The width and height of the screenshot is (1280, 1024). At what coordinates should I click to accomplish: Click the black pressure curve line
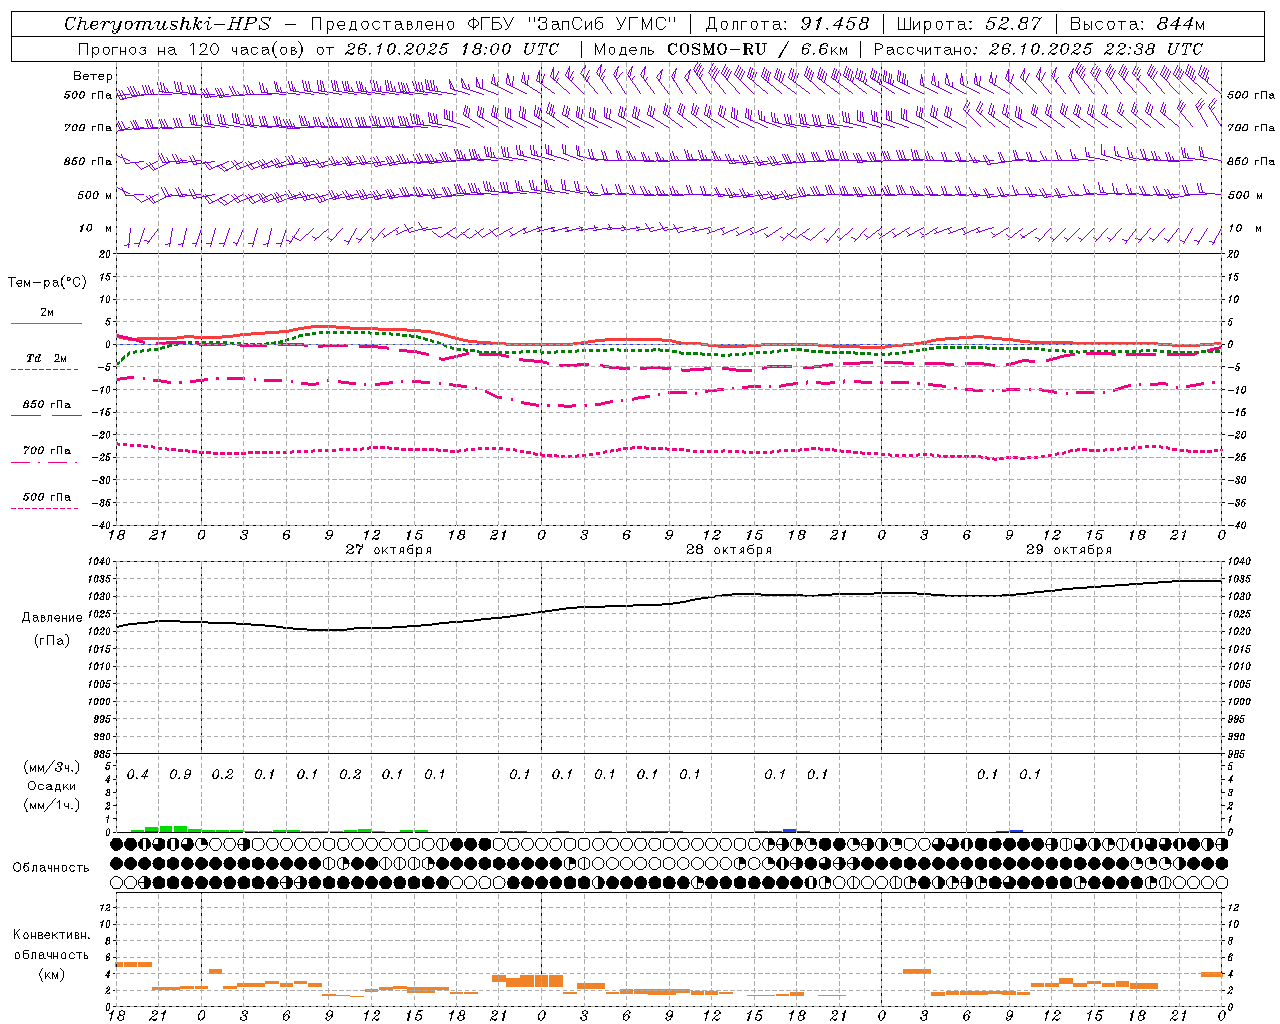click(669, 604)
